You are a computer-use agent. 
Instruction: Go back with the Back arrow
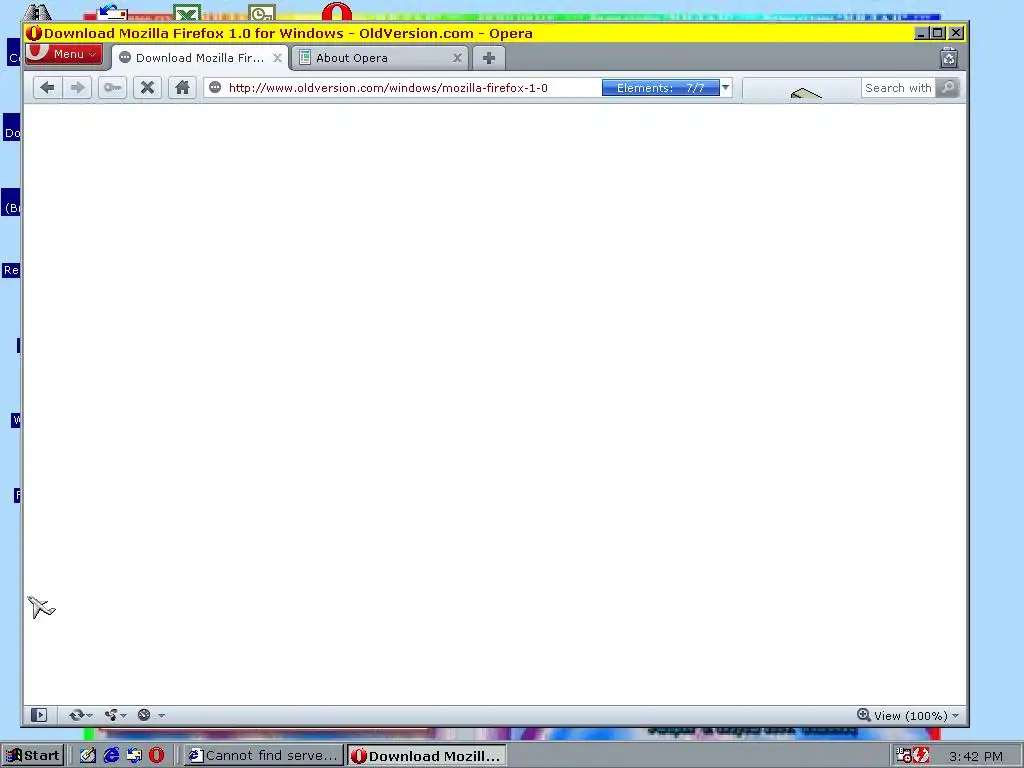pyautogui.click(x=47, y=88)
